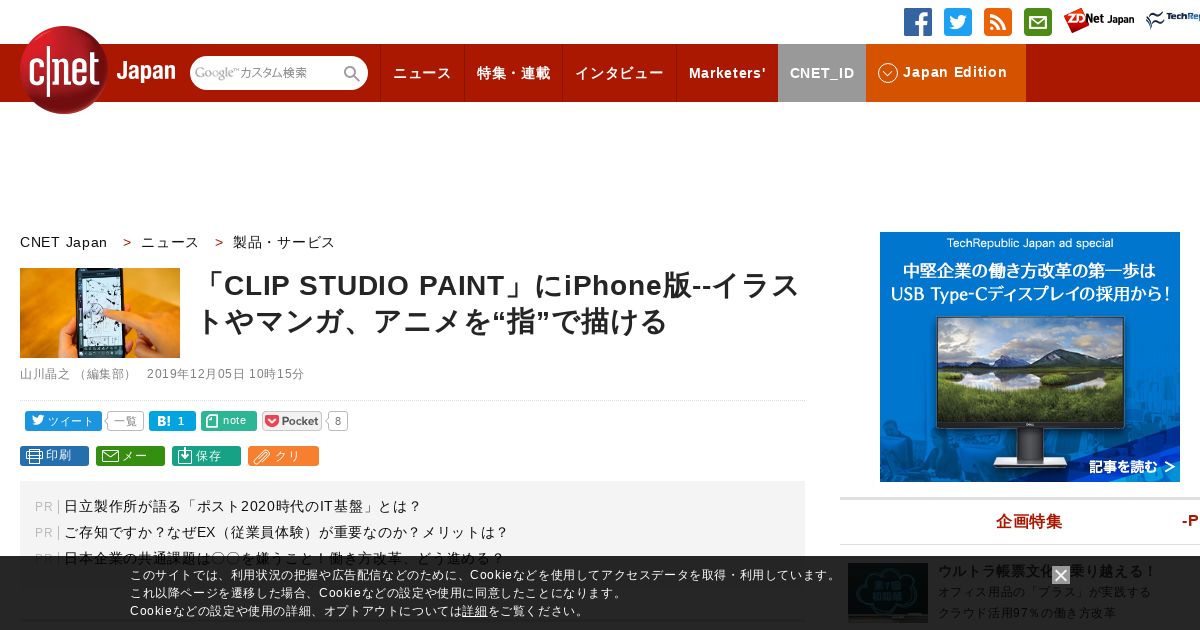Open PR link about EX 従業員体験
Image resolution: width=1200 pixels, height=630 pixels.
pyautogui.click(x=286, y=532)
